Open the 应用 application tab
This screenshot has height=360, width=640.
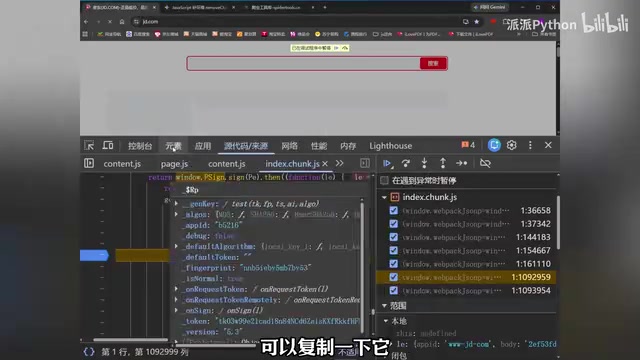(203, 146)
